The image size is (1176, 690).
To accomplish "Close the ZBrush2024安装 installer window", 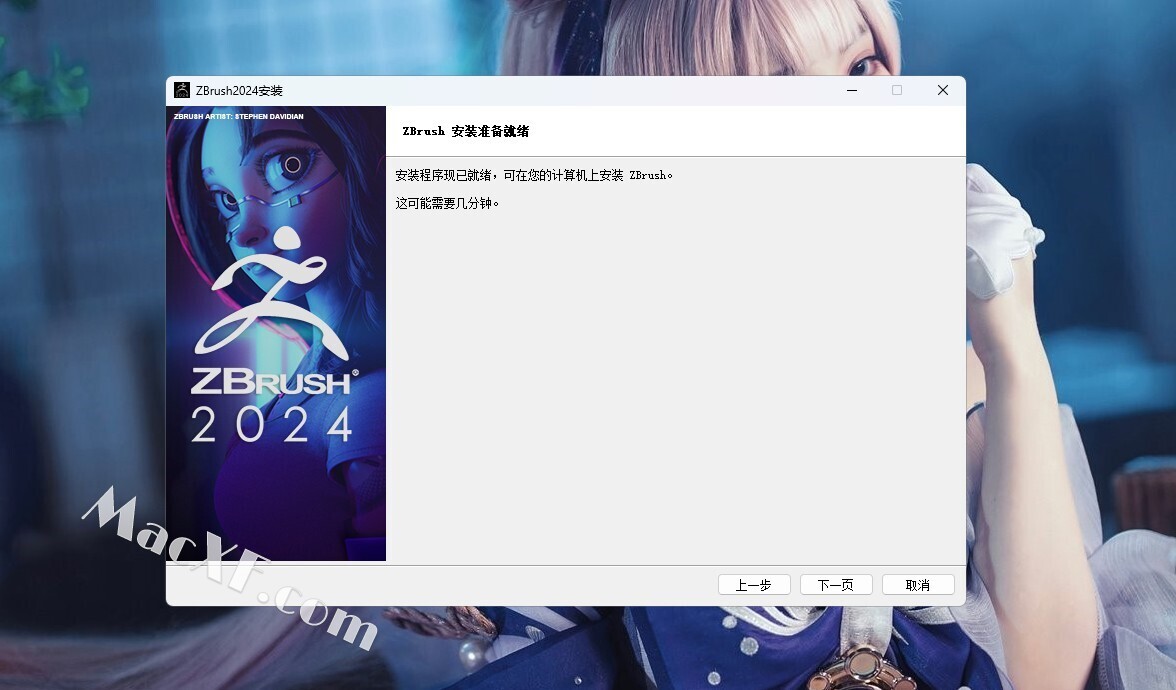I will point(943,90).
